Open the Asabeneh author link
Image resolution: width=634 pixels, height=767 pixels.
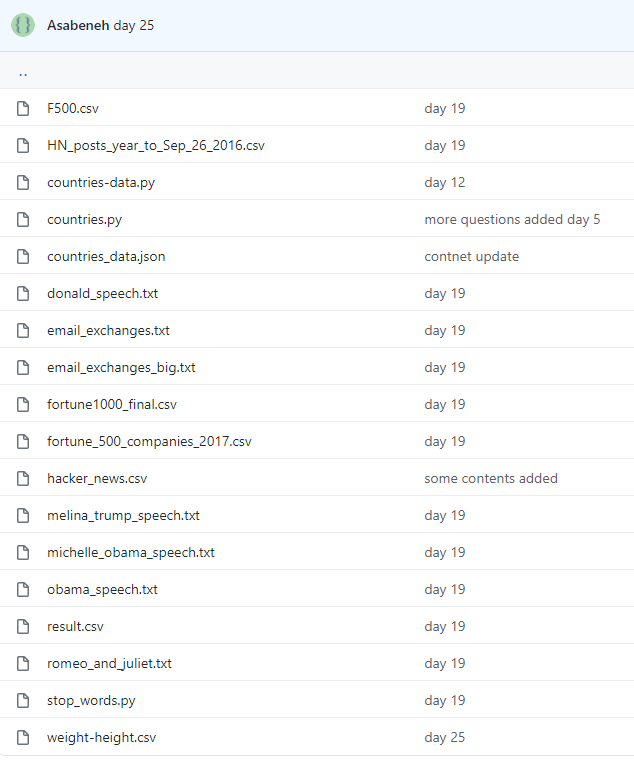pyautogui.click(x=78, y=25)
